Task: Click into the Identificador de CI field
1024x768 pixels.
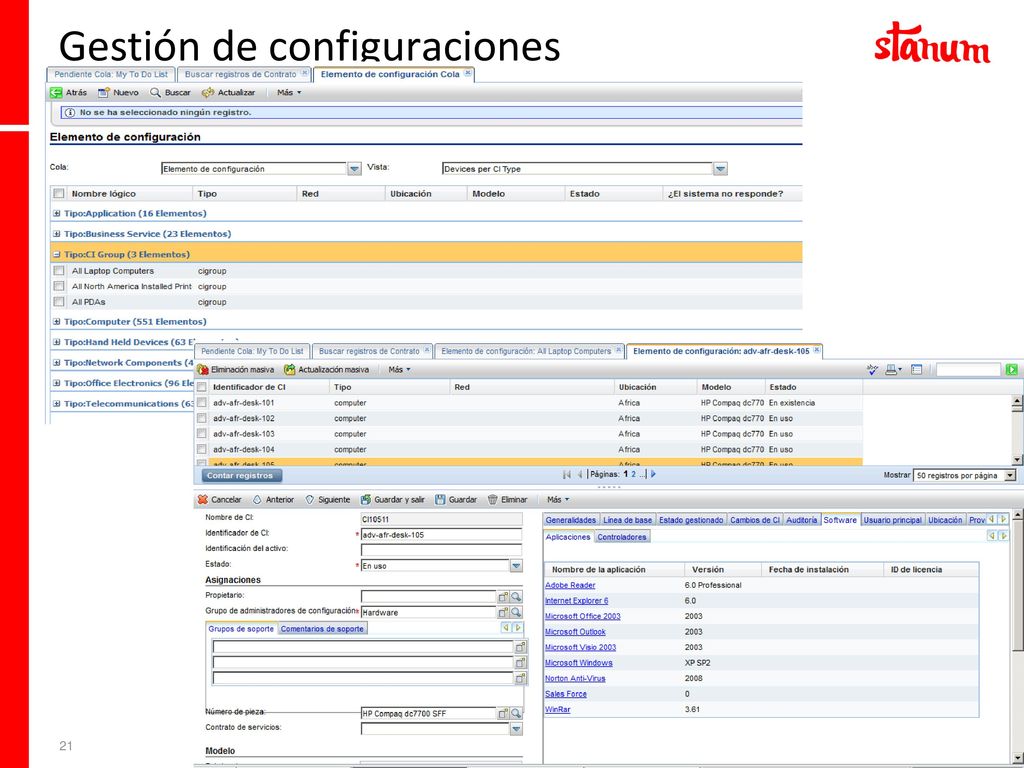Action: pos(441,535)
